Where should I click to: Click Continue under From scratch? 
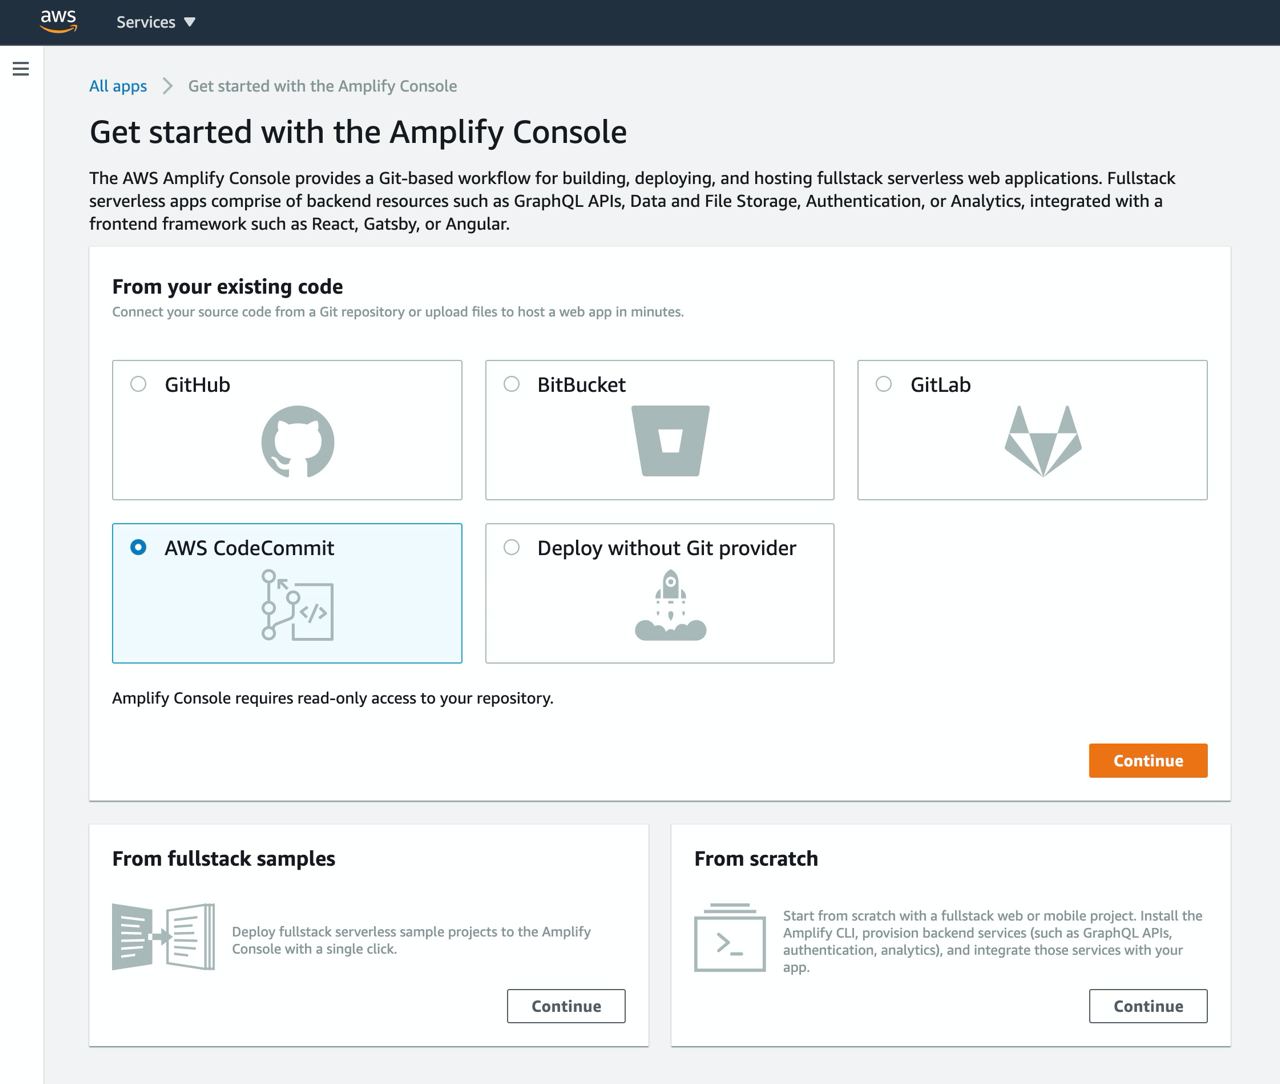tap(1148, 1006)
